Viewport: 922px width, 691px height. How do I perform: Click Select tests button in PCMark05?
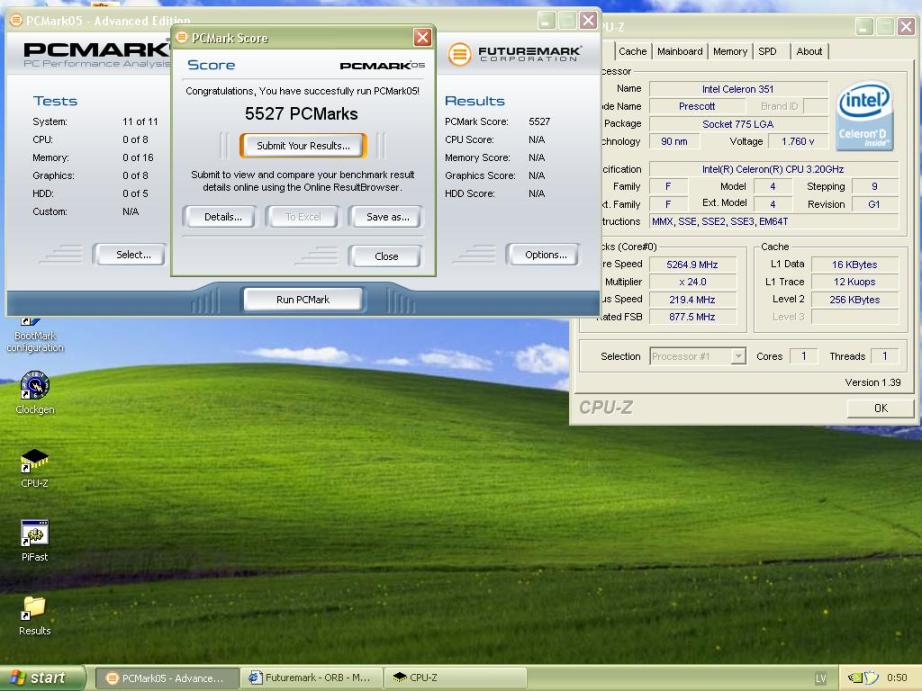tap(132, 255)
